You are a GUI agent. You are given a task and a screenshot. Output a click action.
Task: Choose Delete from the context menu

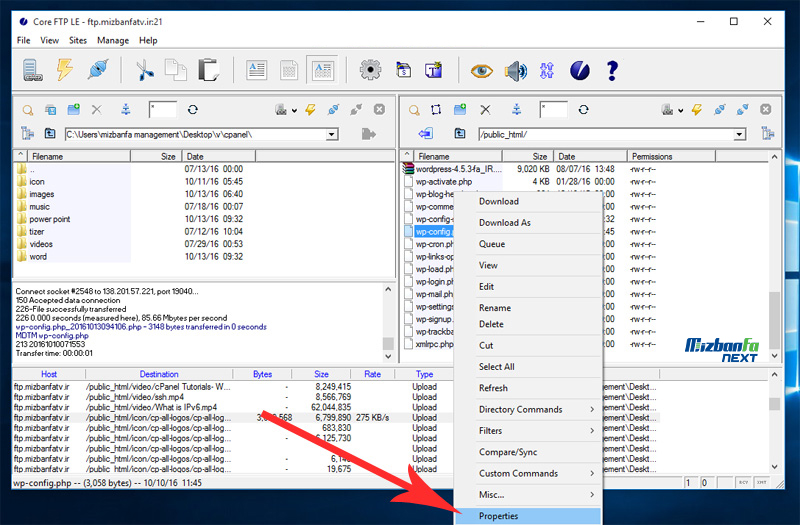(x=528, y=324)
